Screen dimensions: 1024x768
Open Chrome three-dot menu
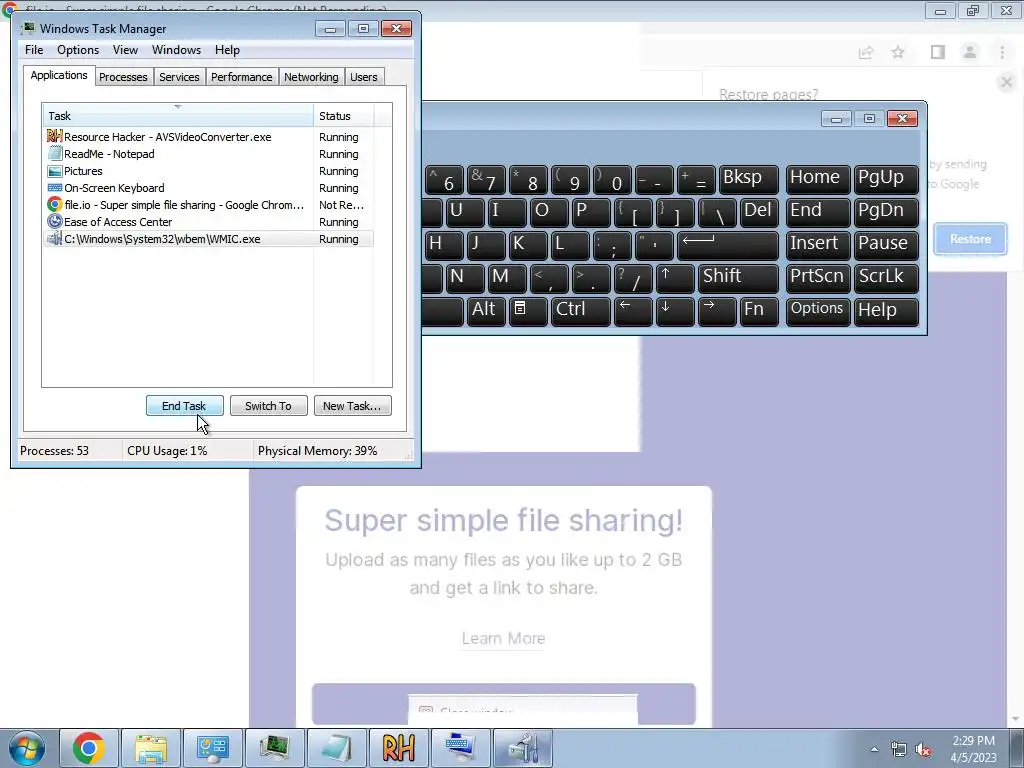[1002, 52]
